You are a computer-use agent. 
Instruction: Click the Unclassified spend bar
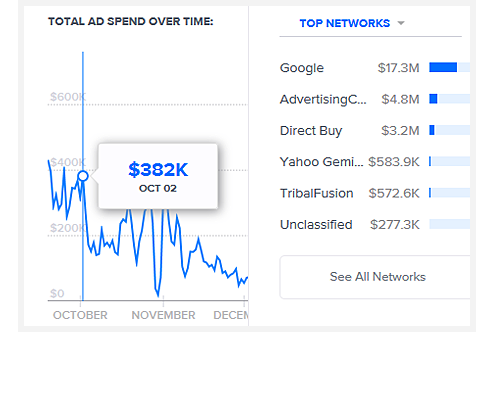coord(450,224)
